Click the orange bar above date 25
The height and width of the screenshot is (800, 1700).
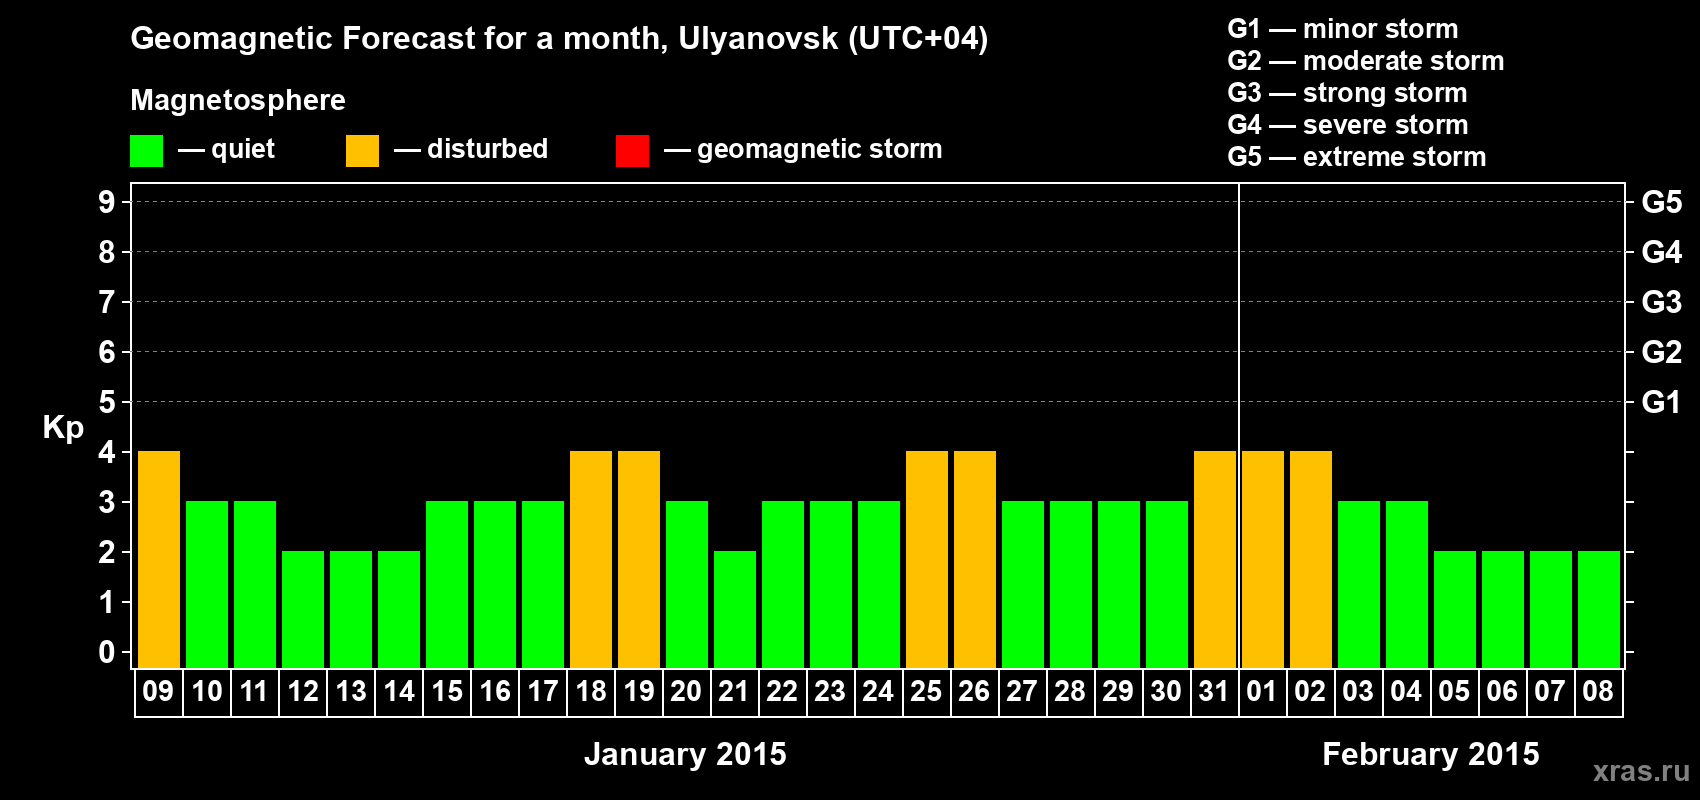click(x=927, y=559)
